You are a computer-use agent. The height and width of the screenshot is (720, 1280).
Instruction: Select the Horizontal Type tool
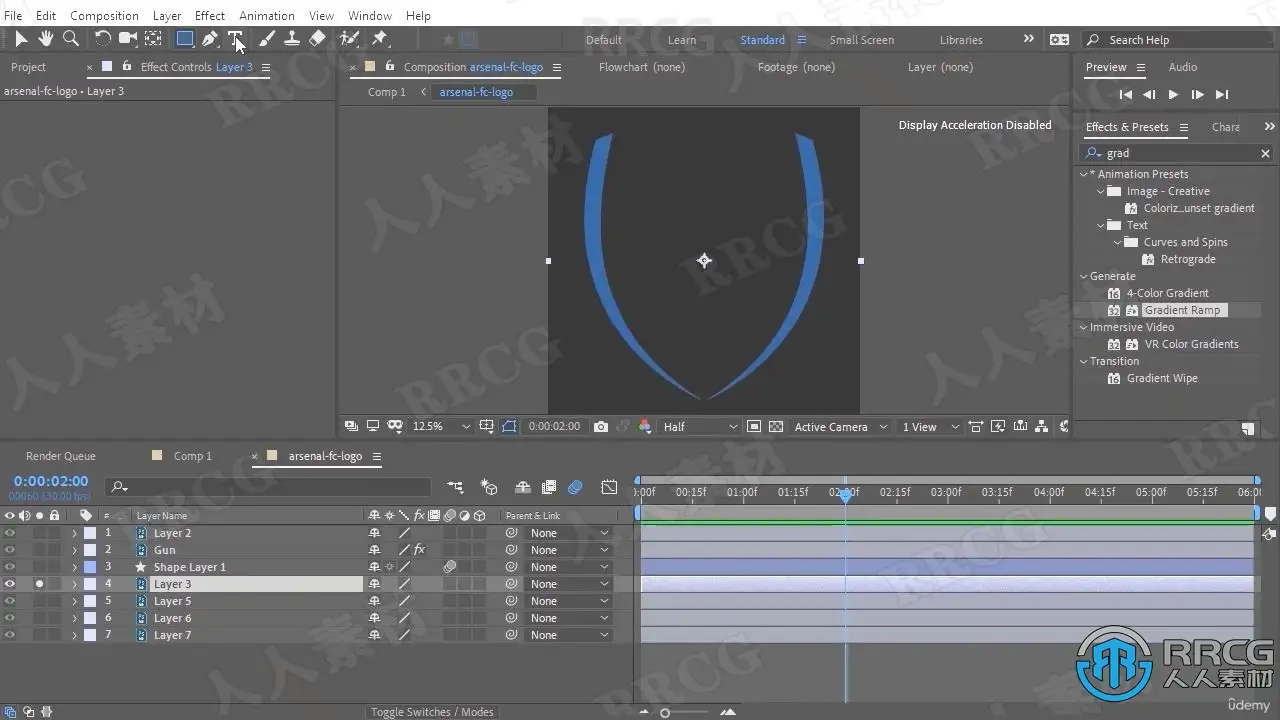(x=236, y=39)
